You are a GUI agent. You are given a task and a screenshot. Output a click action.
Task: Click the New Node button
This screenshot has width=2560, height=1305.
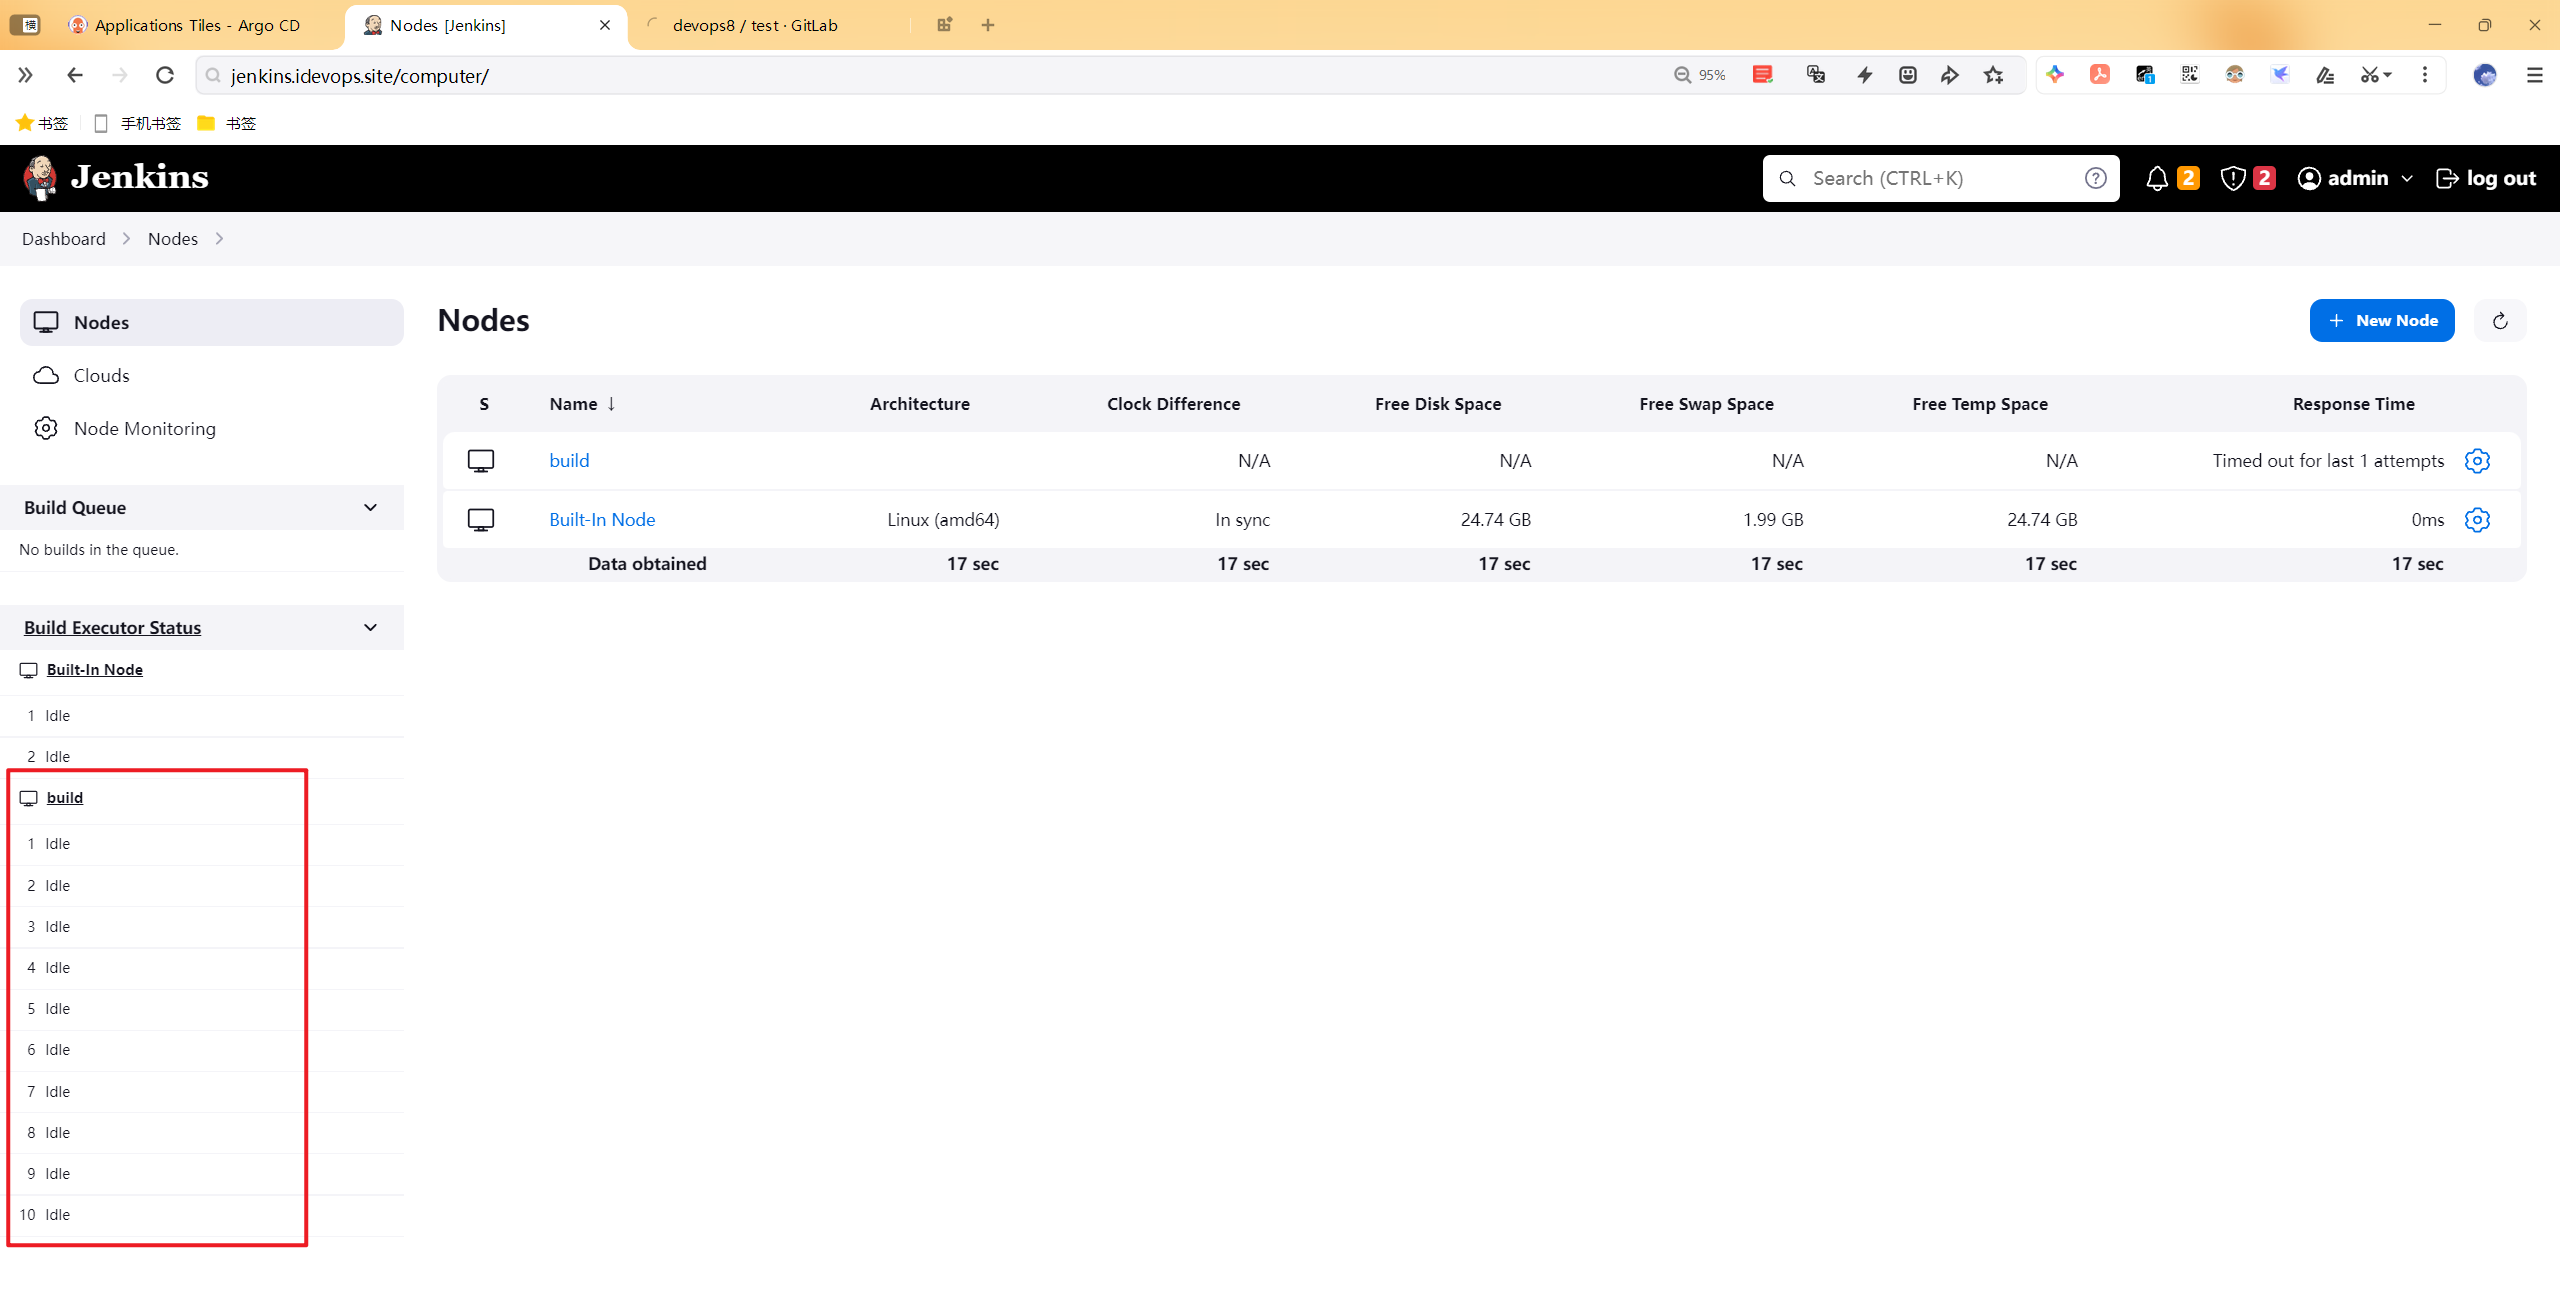coord(2382,321)
